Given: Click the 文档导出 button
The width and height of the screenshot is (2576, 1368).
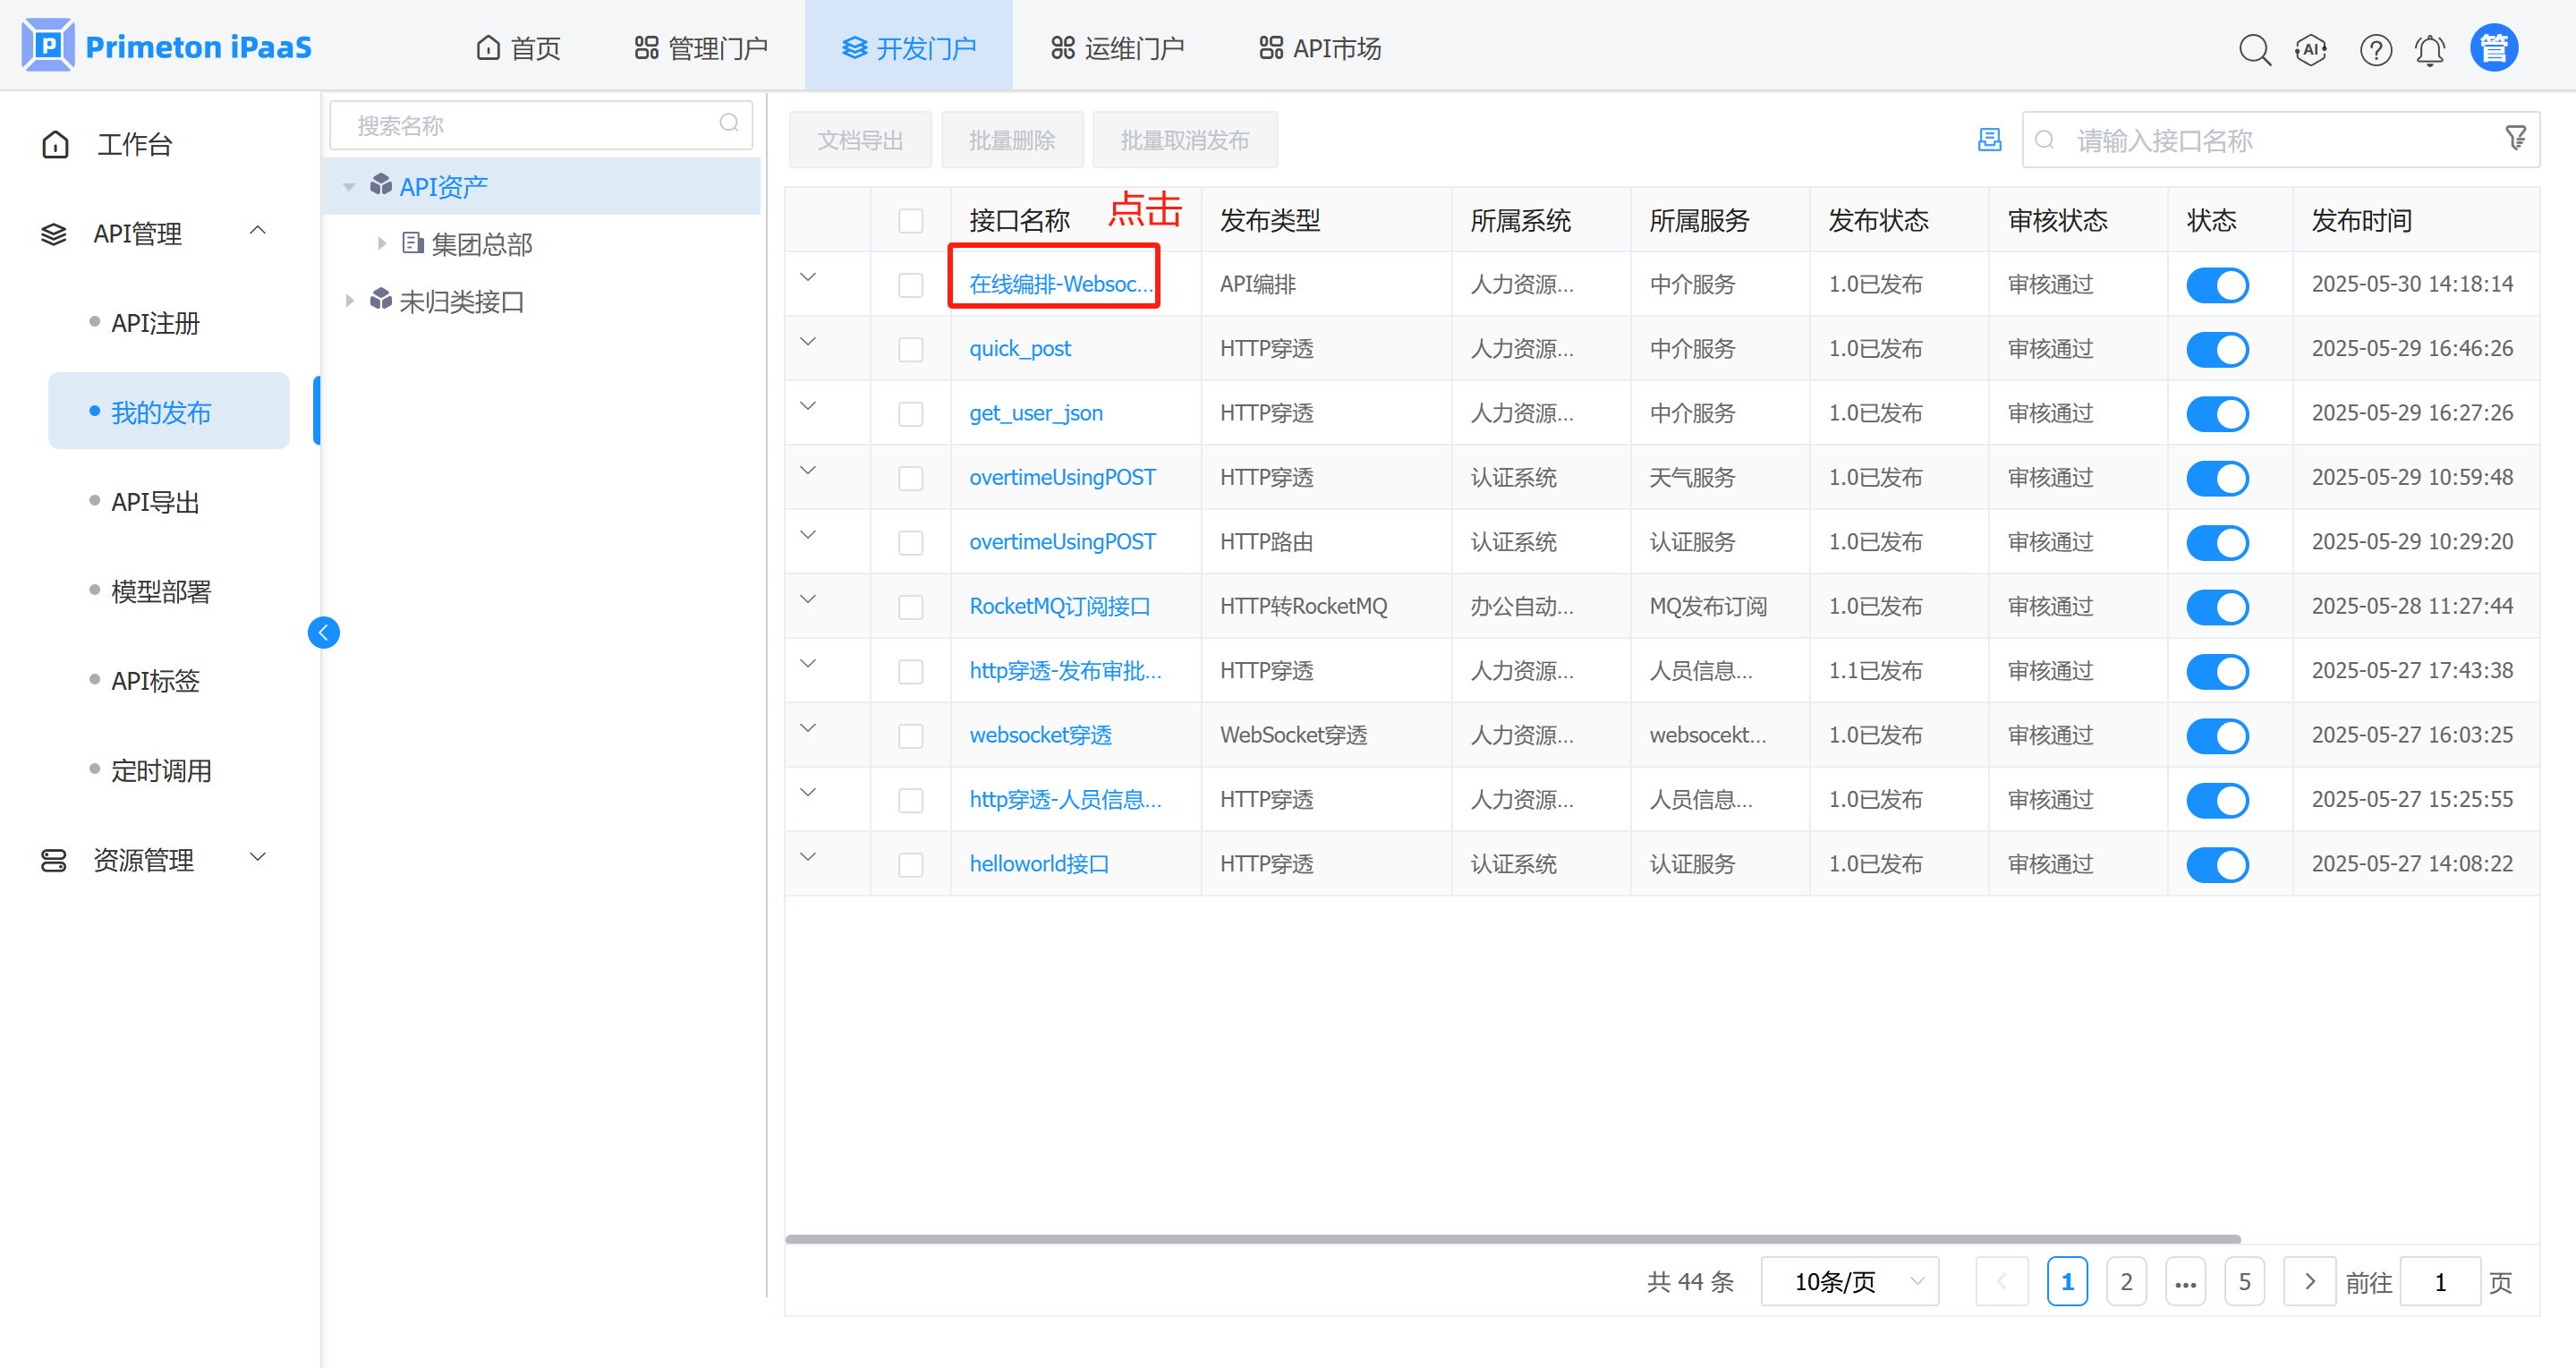Looking at the screenshot, I should point(860,140).
